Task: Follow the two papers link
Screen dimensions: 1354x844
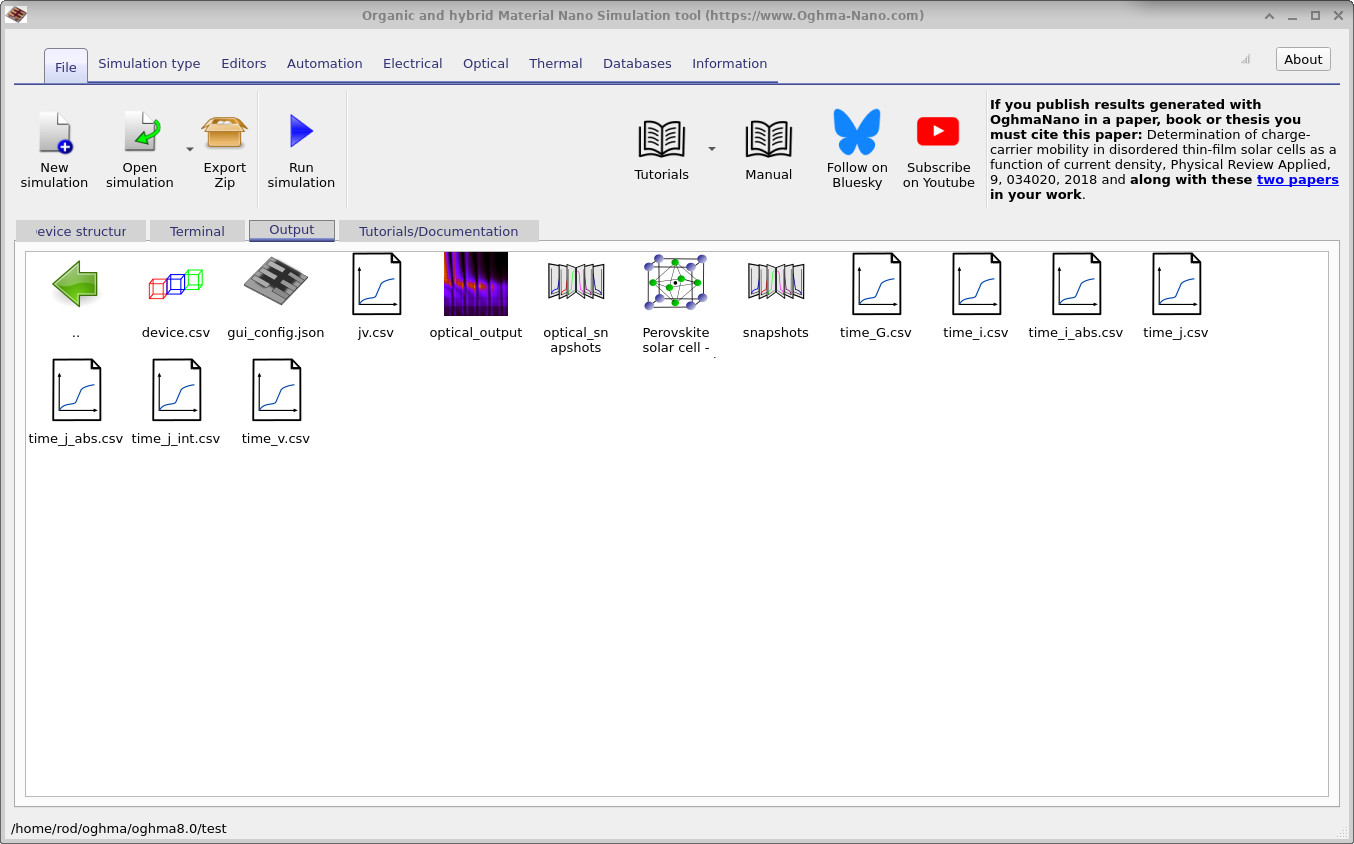Action: (1297, 179)
